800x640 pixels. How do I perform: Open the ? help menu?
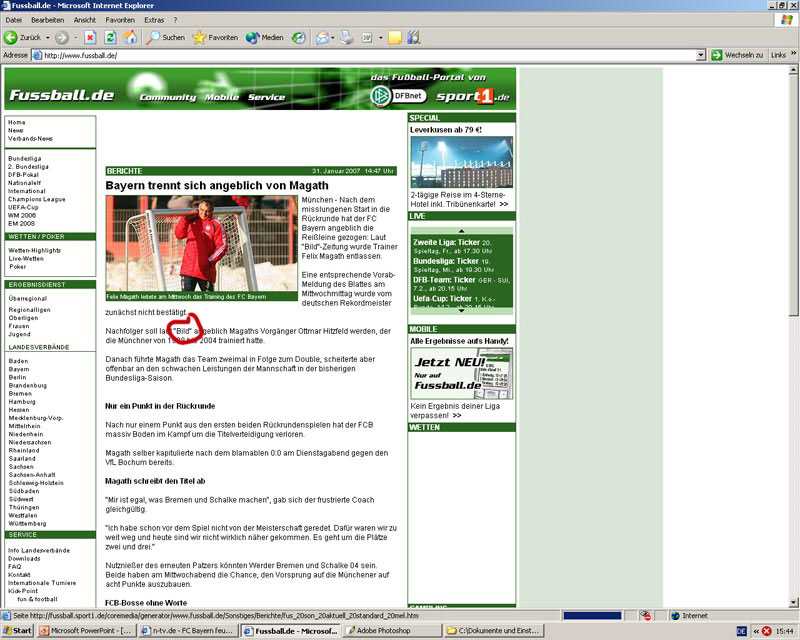176,20
